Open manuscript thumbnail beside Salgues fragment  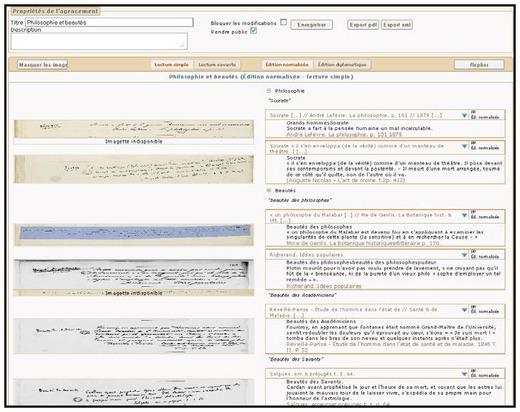134,392
